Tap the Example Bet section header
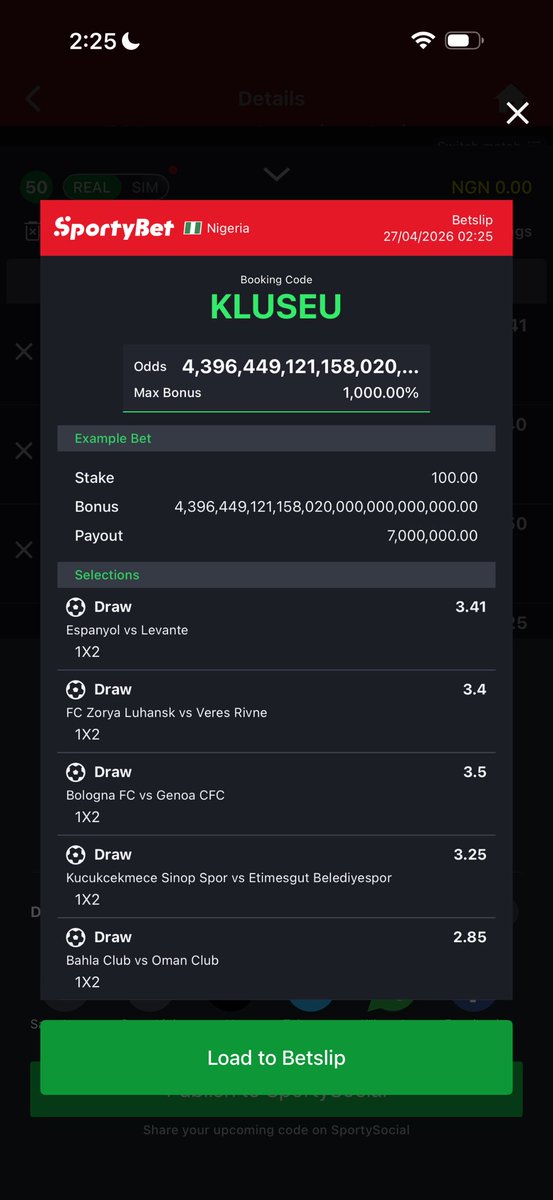 point(276,439)
